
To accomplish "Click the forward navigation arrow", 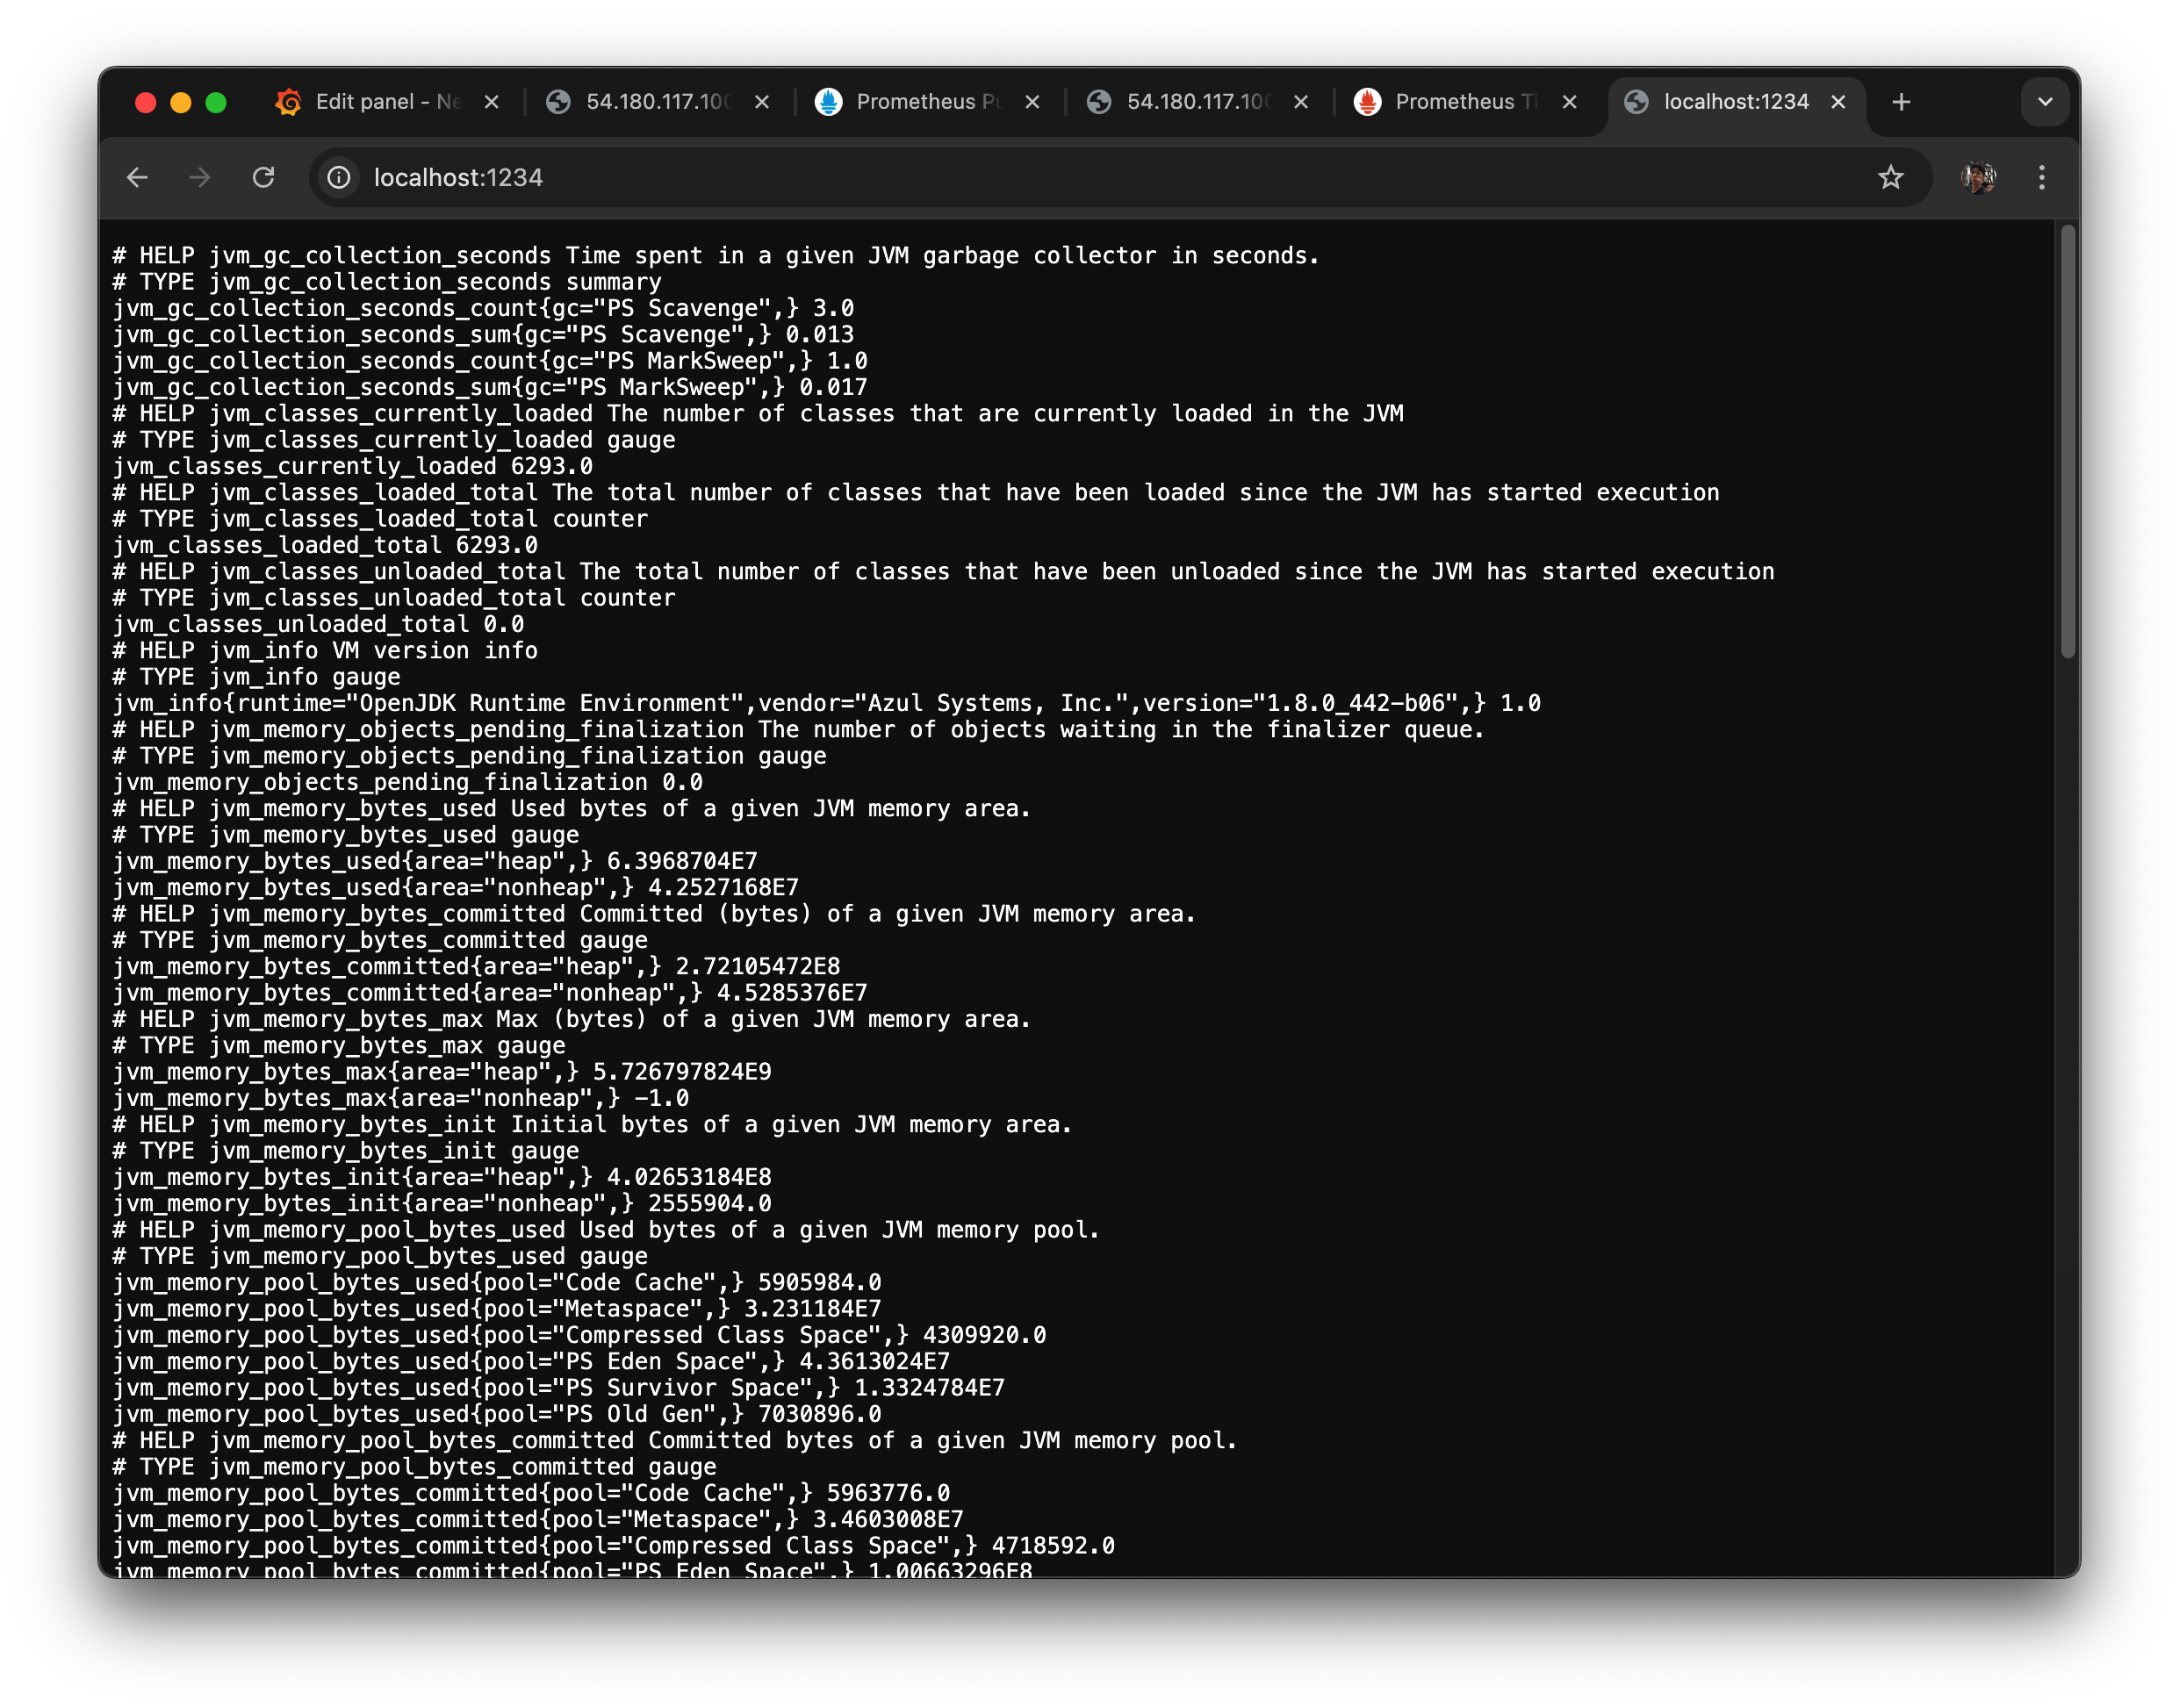I will tap(200, 177).
